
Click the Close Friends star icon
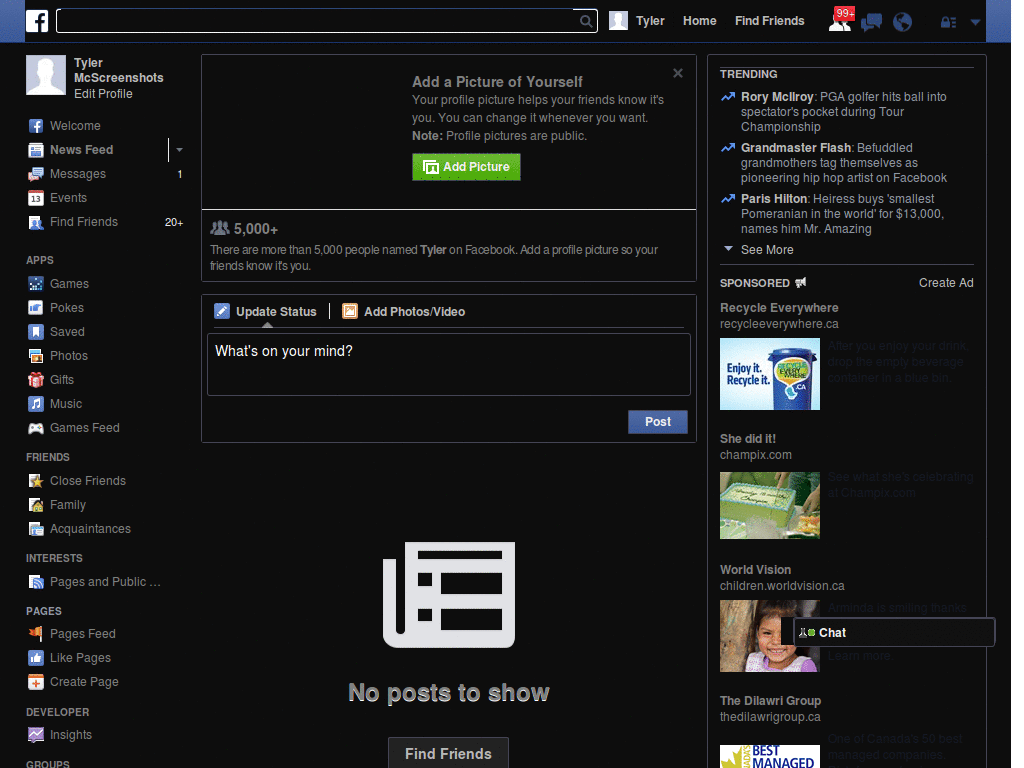pos(36,481)
